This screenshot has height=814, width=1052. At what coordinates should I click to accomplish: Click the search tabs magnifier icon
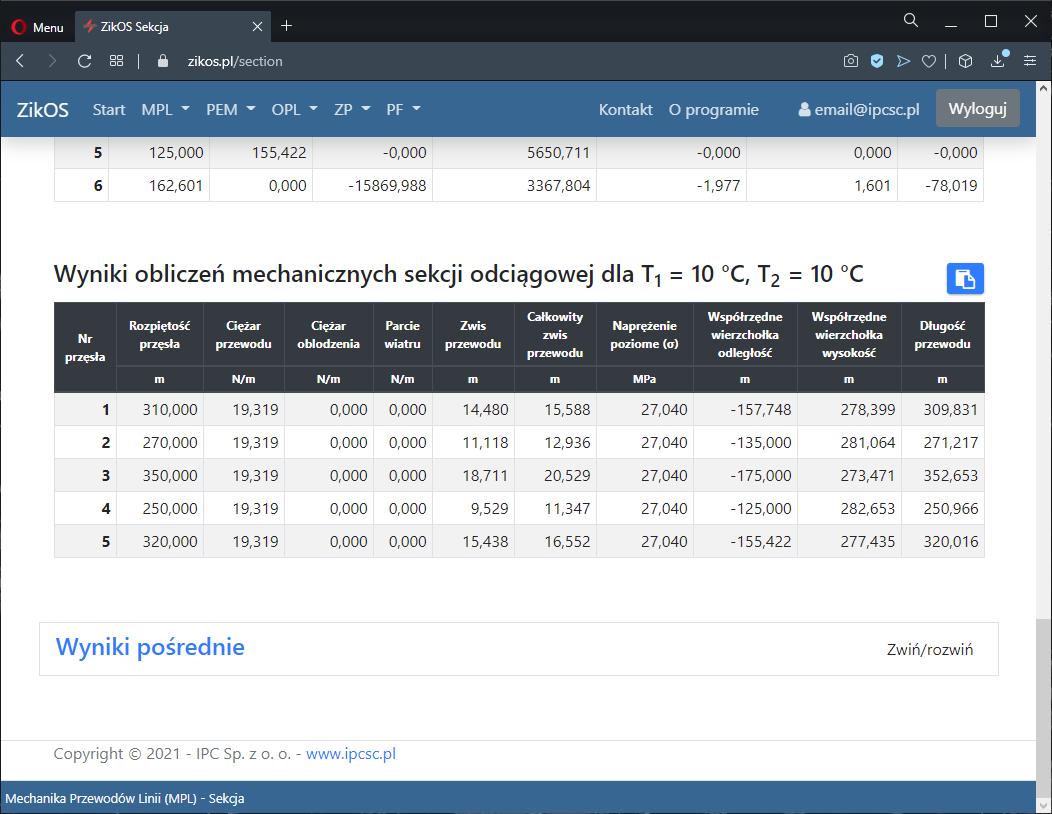[911, 21]
